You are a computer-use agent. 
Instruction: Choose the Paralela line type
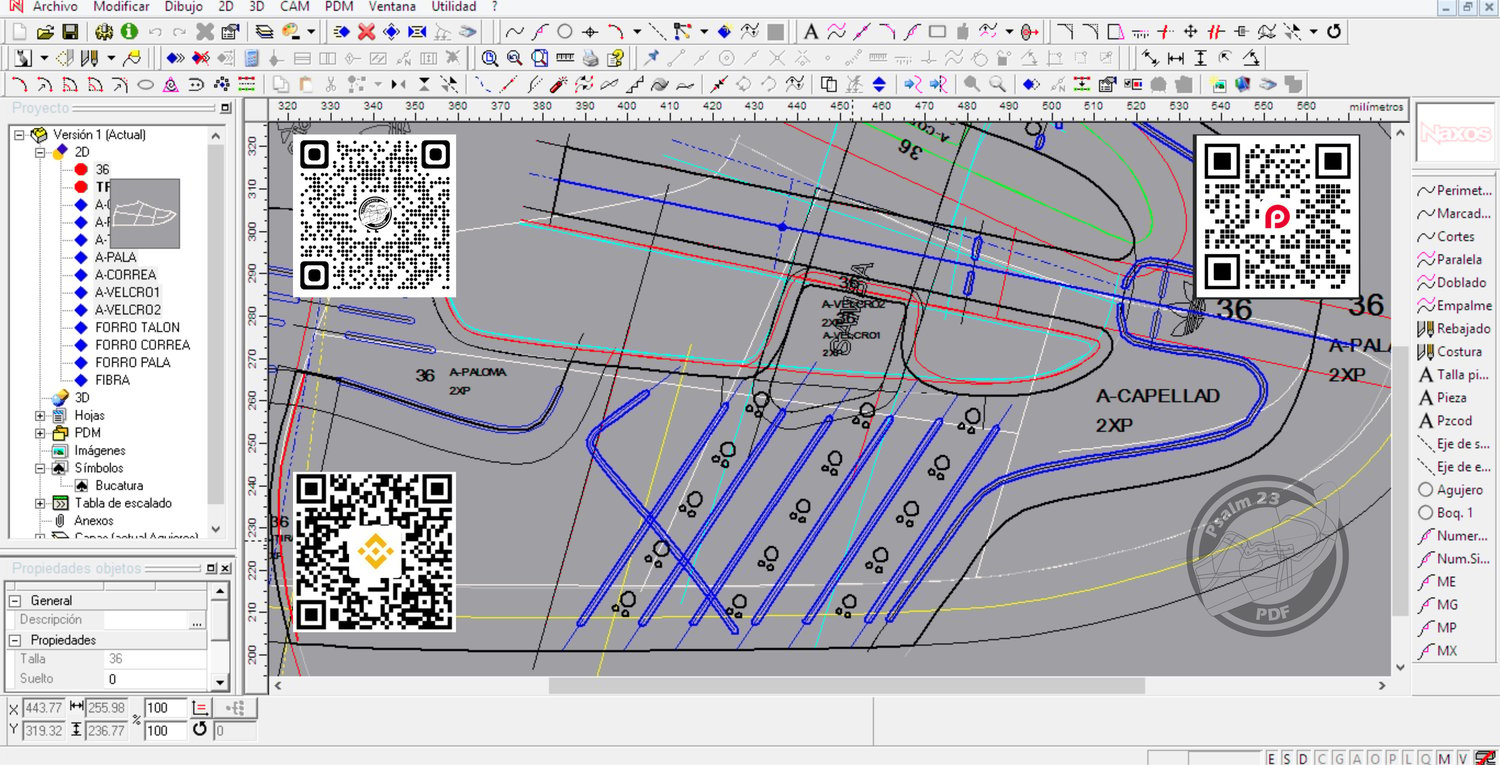[x=1455, y=260]
